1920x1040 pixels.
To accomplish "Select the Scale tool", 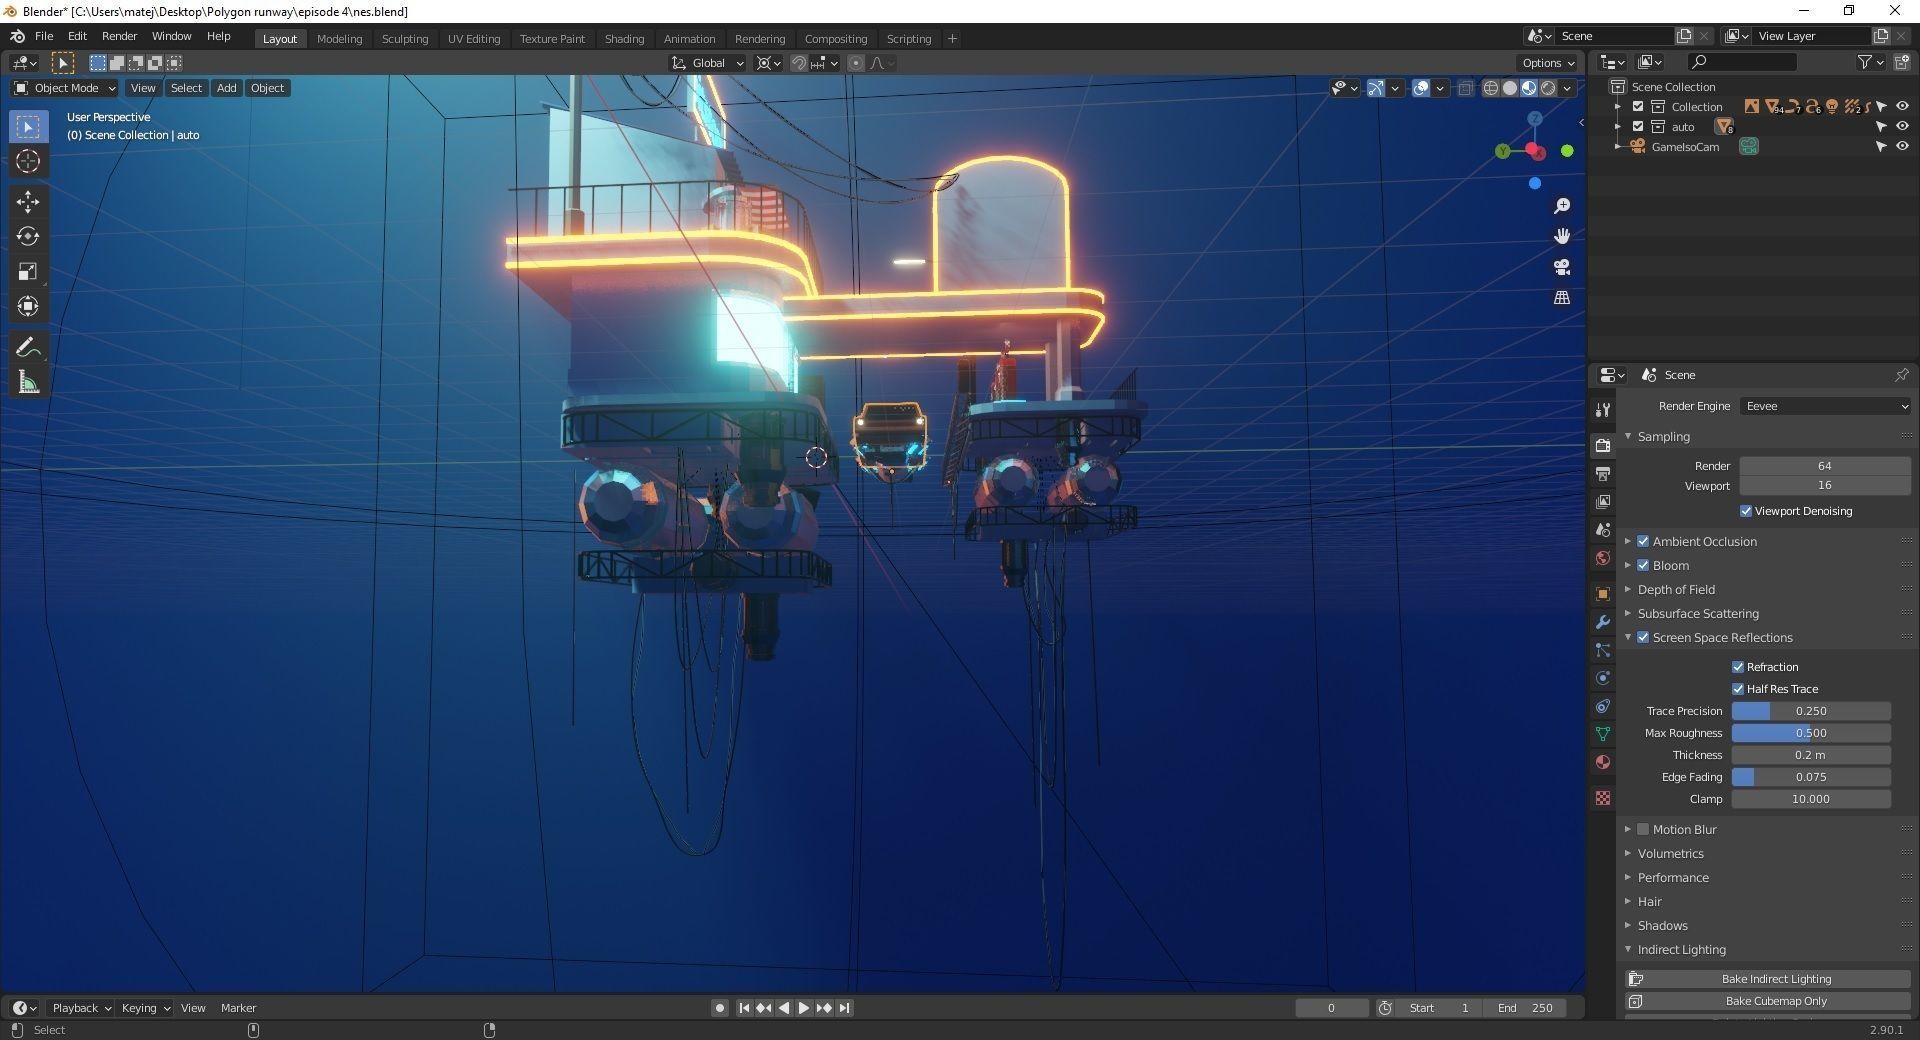I will tap(28, 272).
